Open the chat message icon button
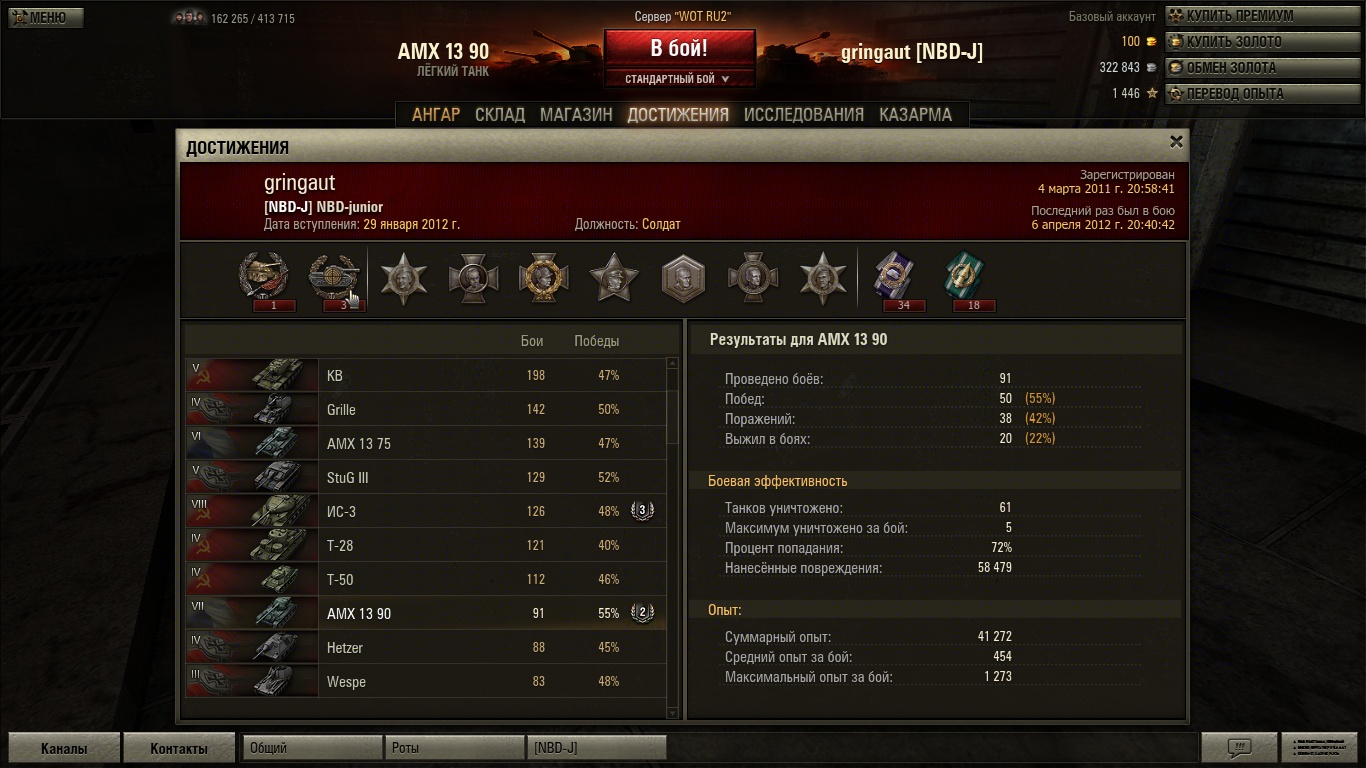 (x=1239, y=748)
